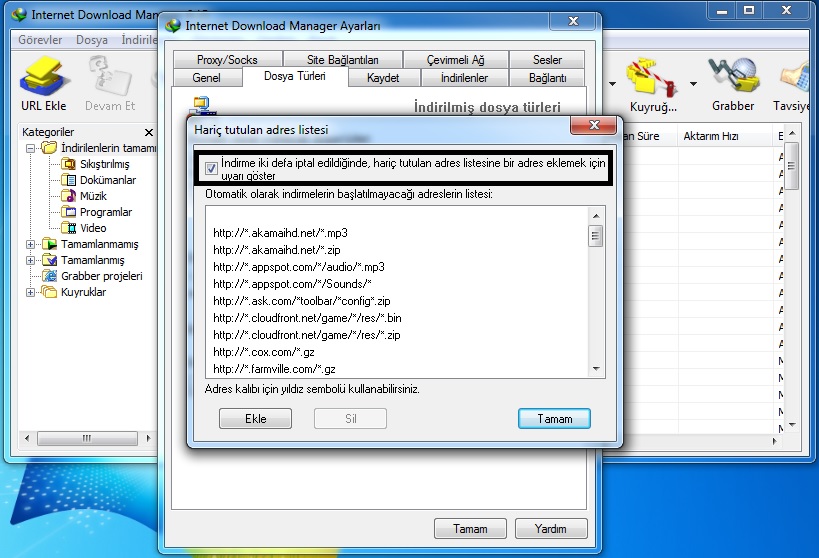Screen dimensions: 819x558
Task: Close the Kategoriler panel
Action: click(149, 132)
